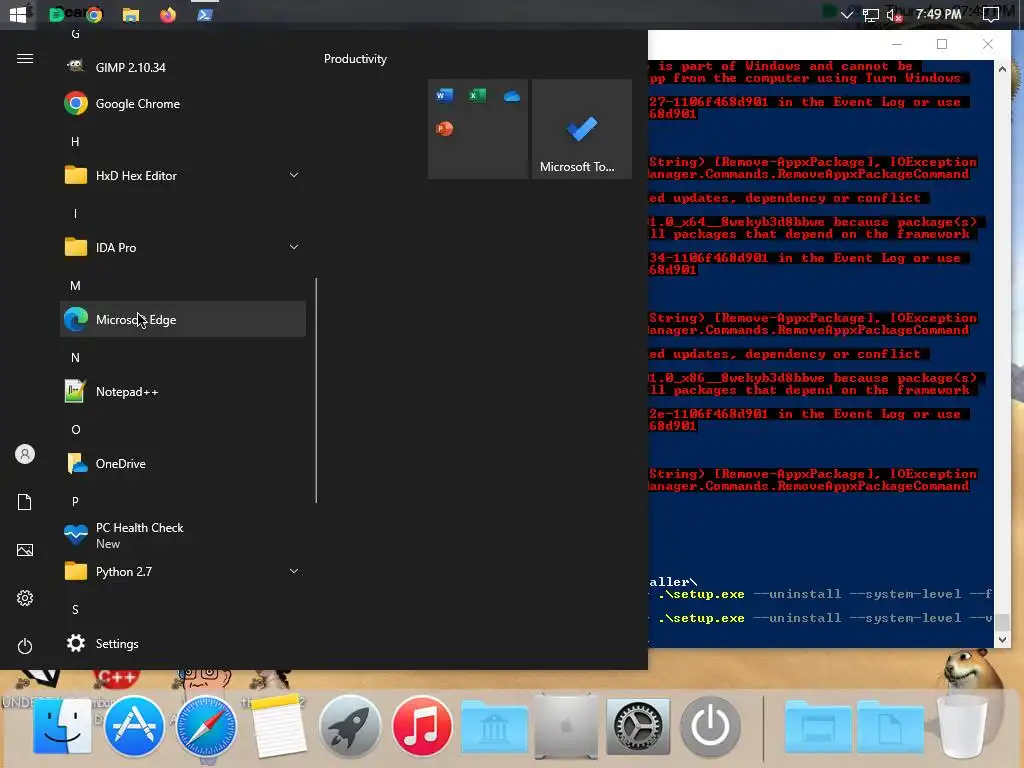Open System Preferences gear in the dock
1024x768 pixels.
tap(638, 726)
